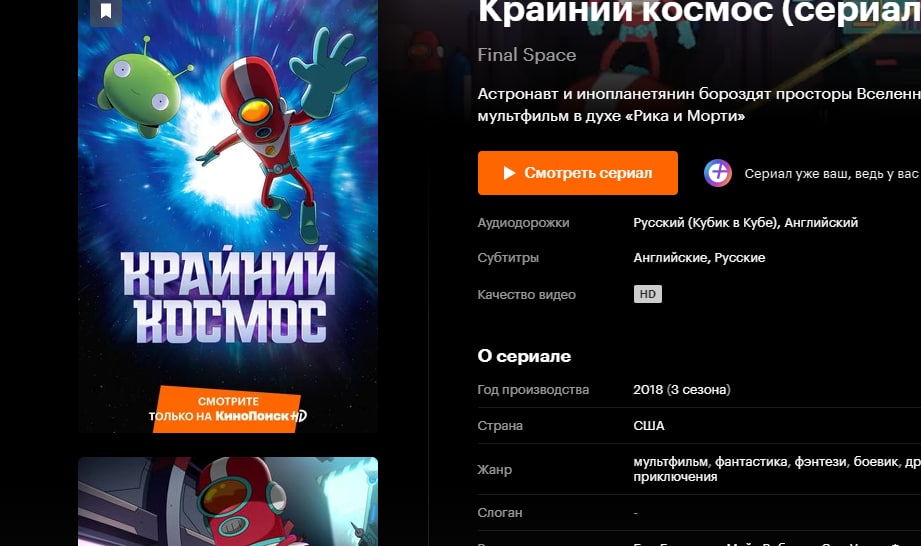Click the bookmark icon on the poster
The height and width of the screenshot is (546, 921).
tap(106, 11)
